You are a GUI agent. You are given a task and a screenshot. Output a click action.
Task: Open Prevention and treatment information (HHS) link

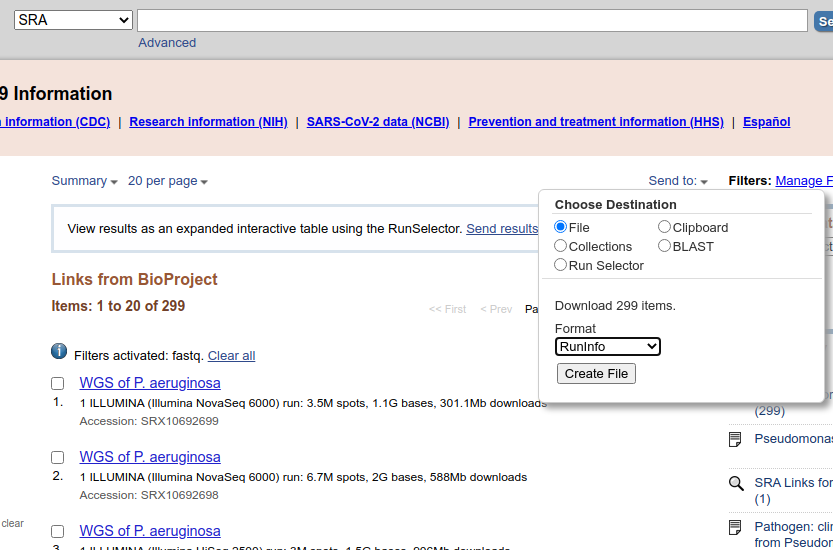point(596,122)
